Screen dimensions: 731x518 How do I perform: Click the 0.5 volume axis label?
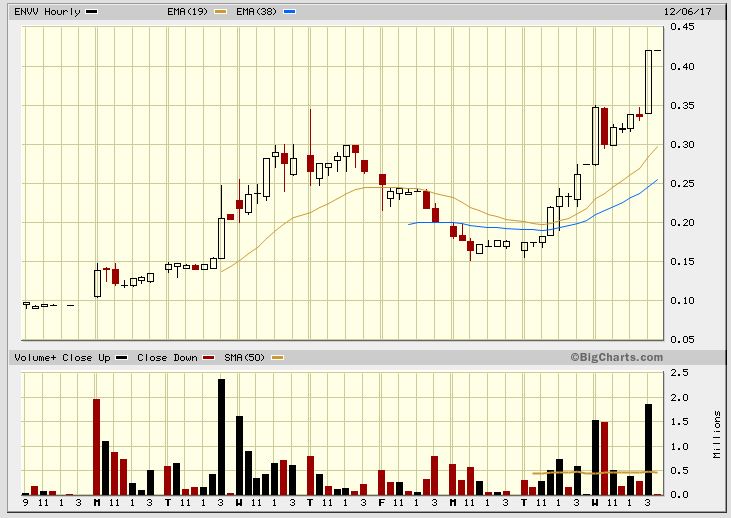pos(679,471)
